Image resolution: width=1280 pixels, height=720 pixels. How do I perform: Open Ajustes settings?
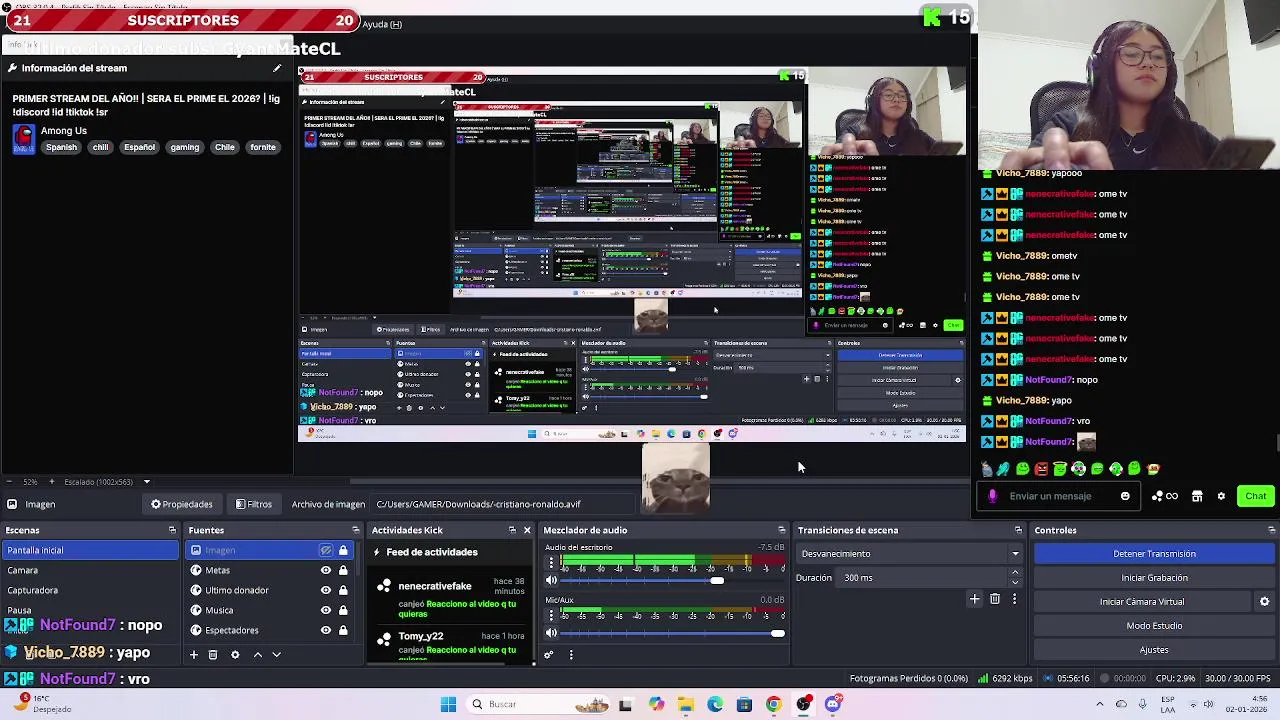click(1154, 650)
